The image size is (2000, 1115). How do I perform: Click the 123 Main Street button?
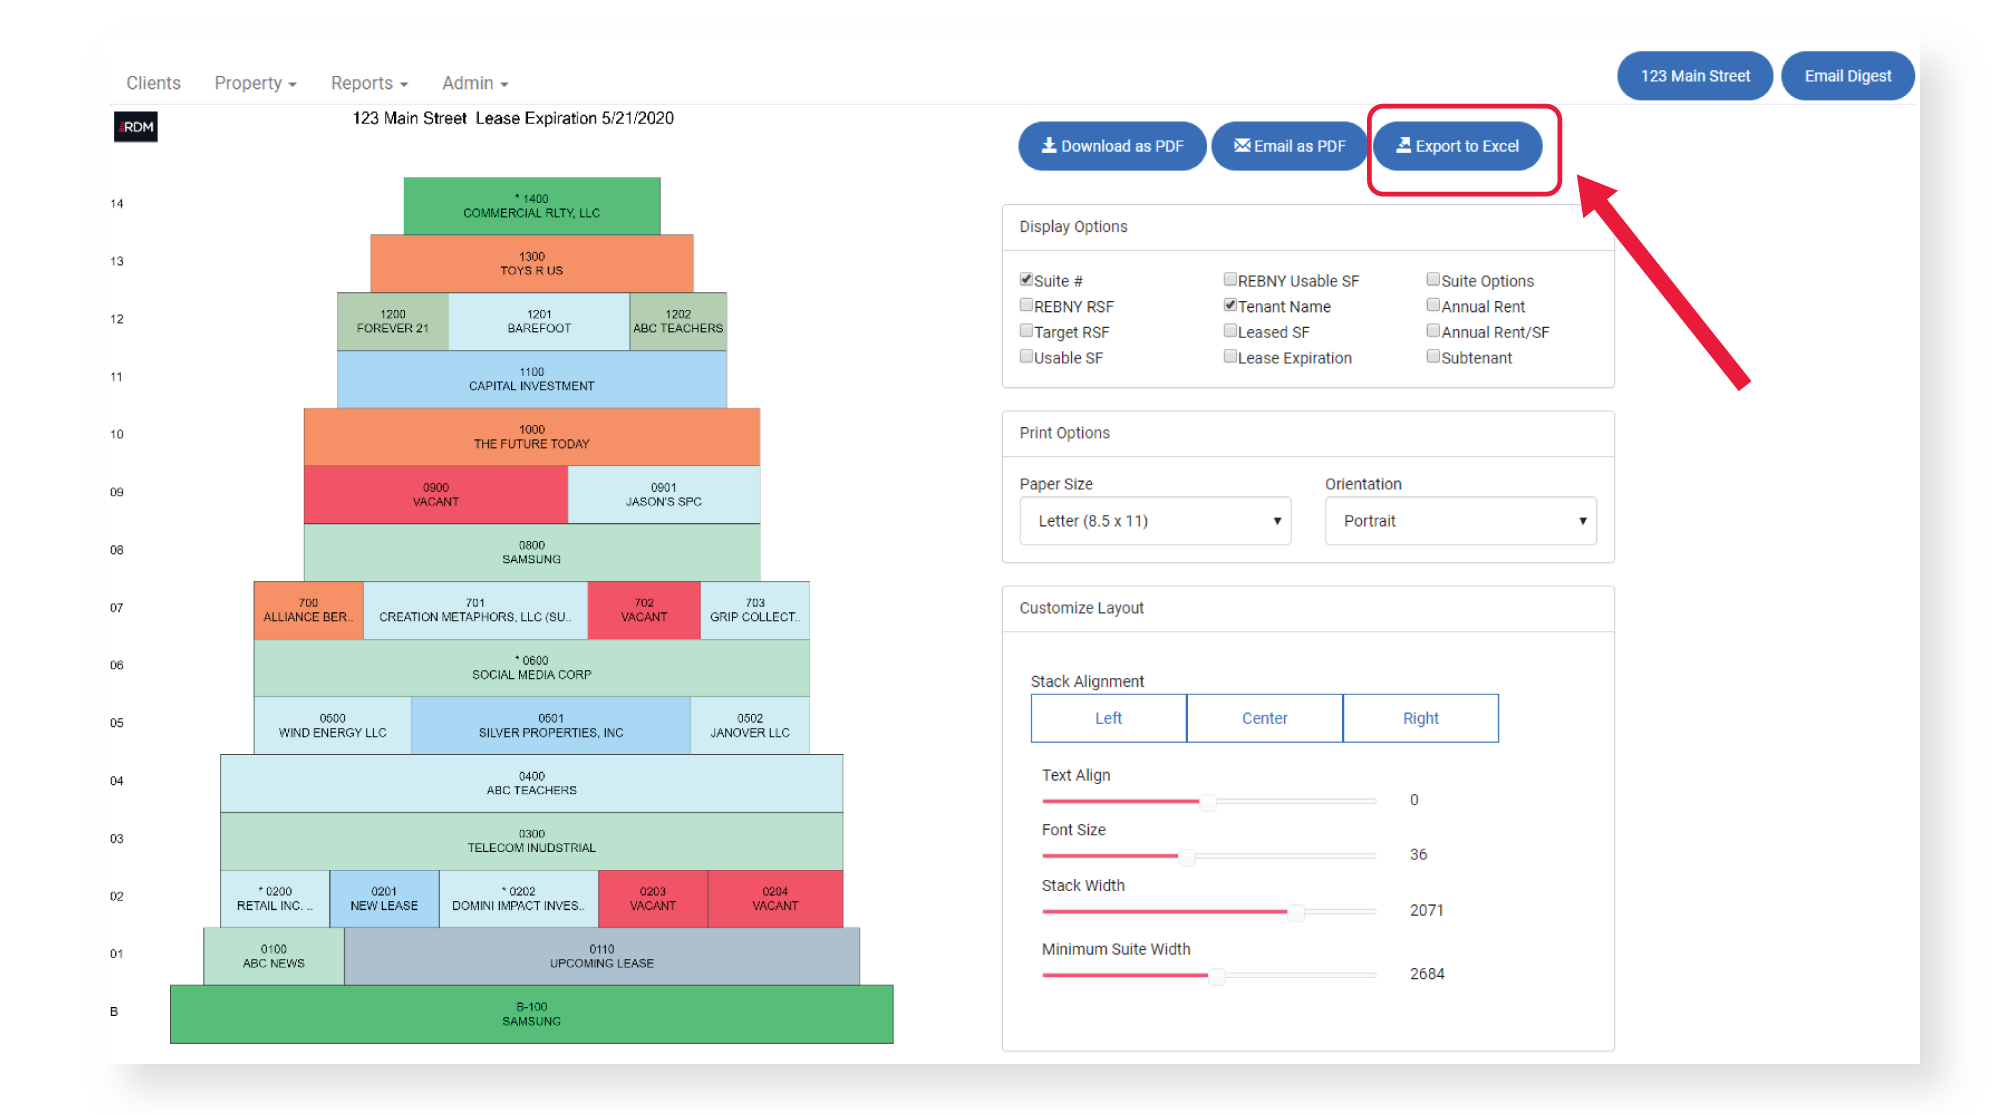click(x=1695, y=76)
